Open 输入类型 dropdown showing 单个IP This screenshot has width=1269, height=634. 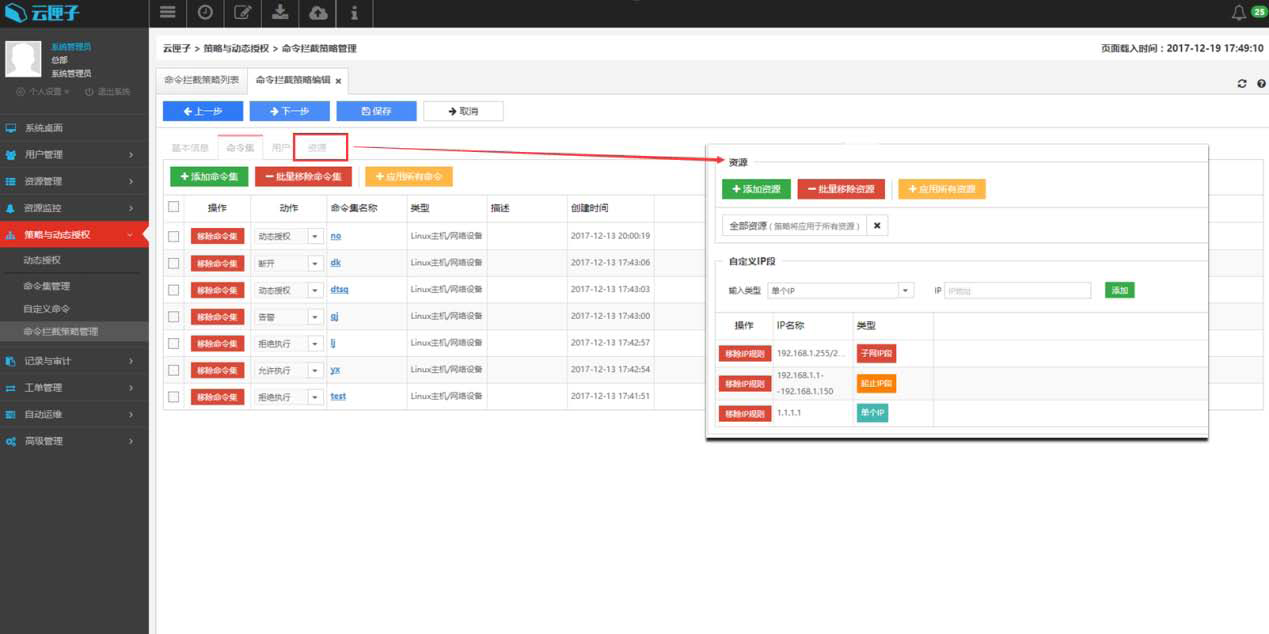pos(840,290)
